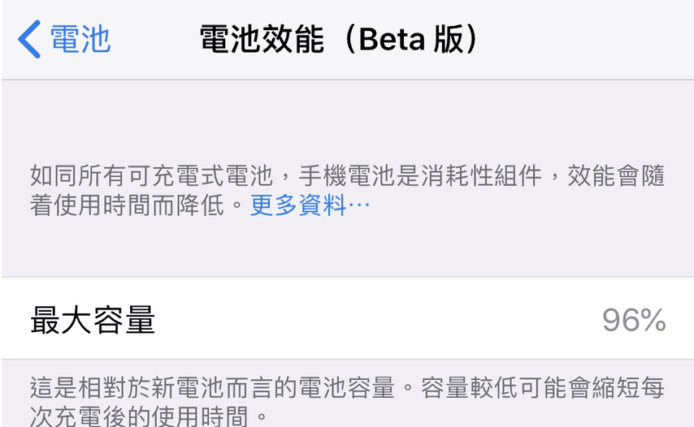The image size is (694, 427).
Task: Go back to 電池 settings label
Action: pos(80,39)
